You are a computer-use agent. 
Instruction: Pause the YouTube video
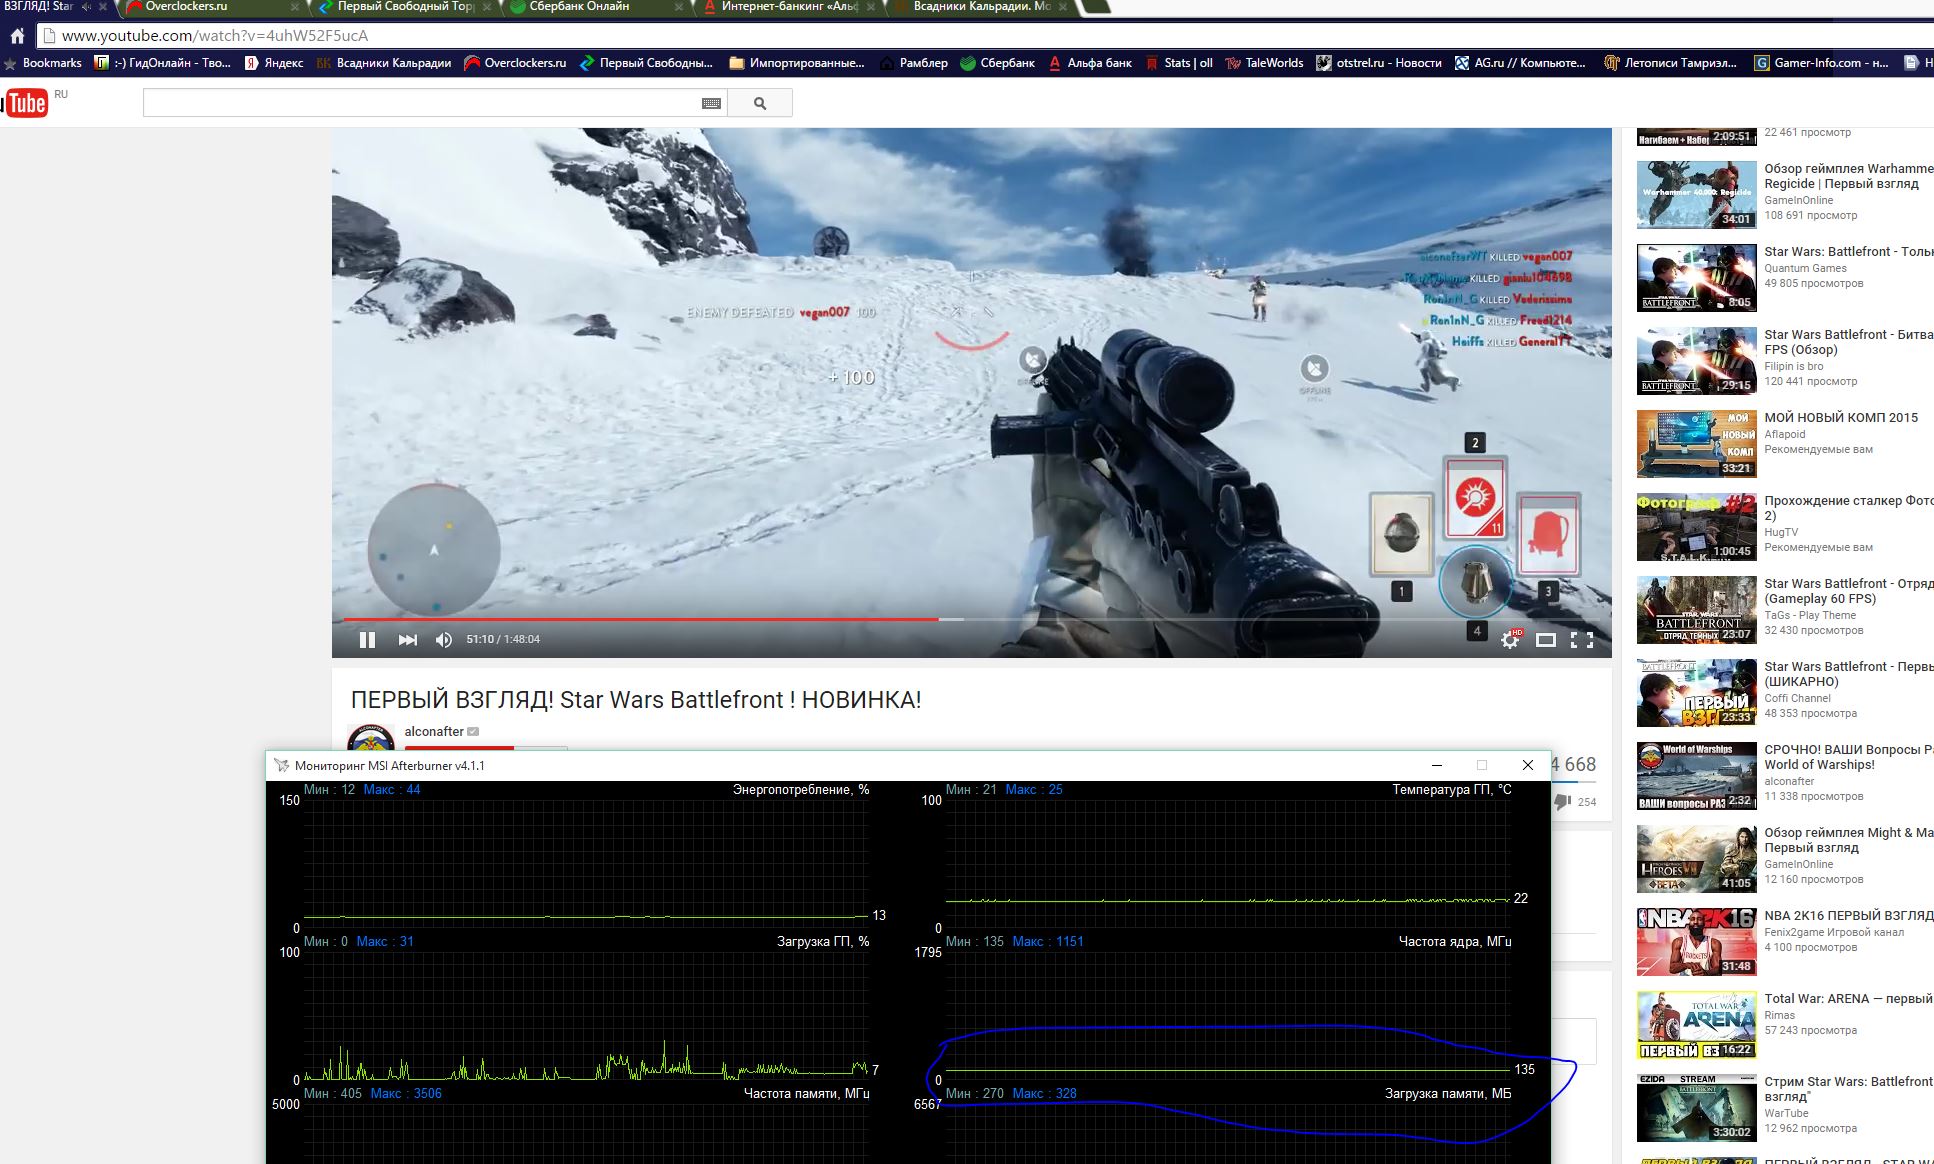[x=367, y=640]
